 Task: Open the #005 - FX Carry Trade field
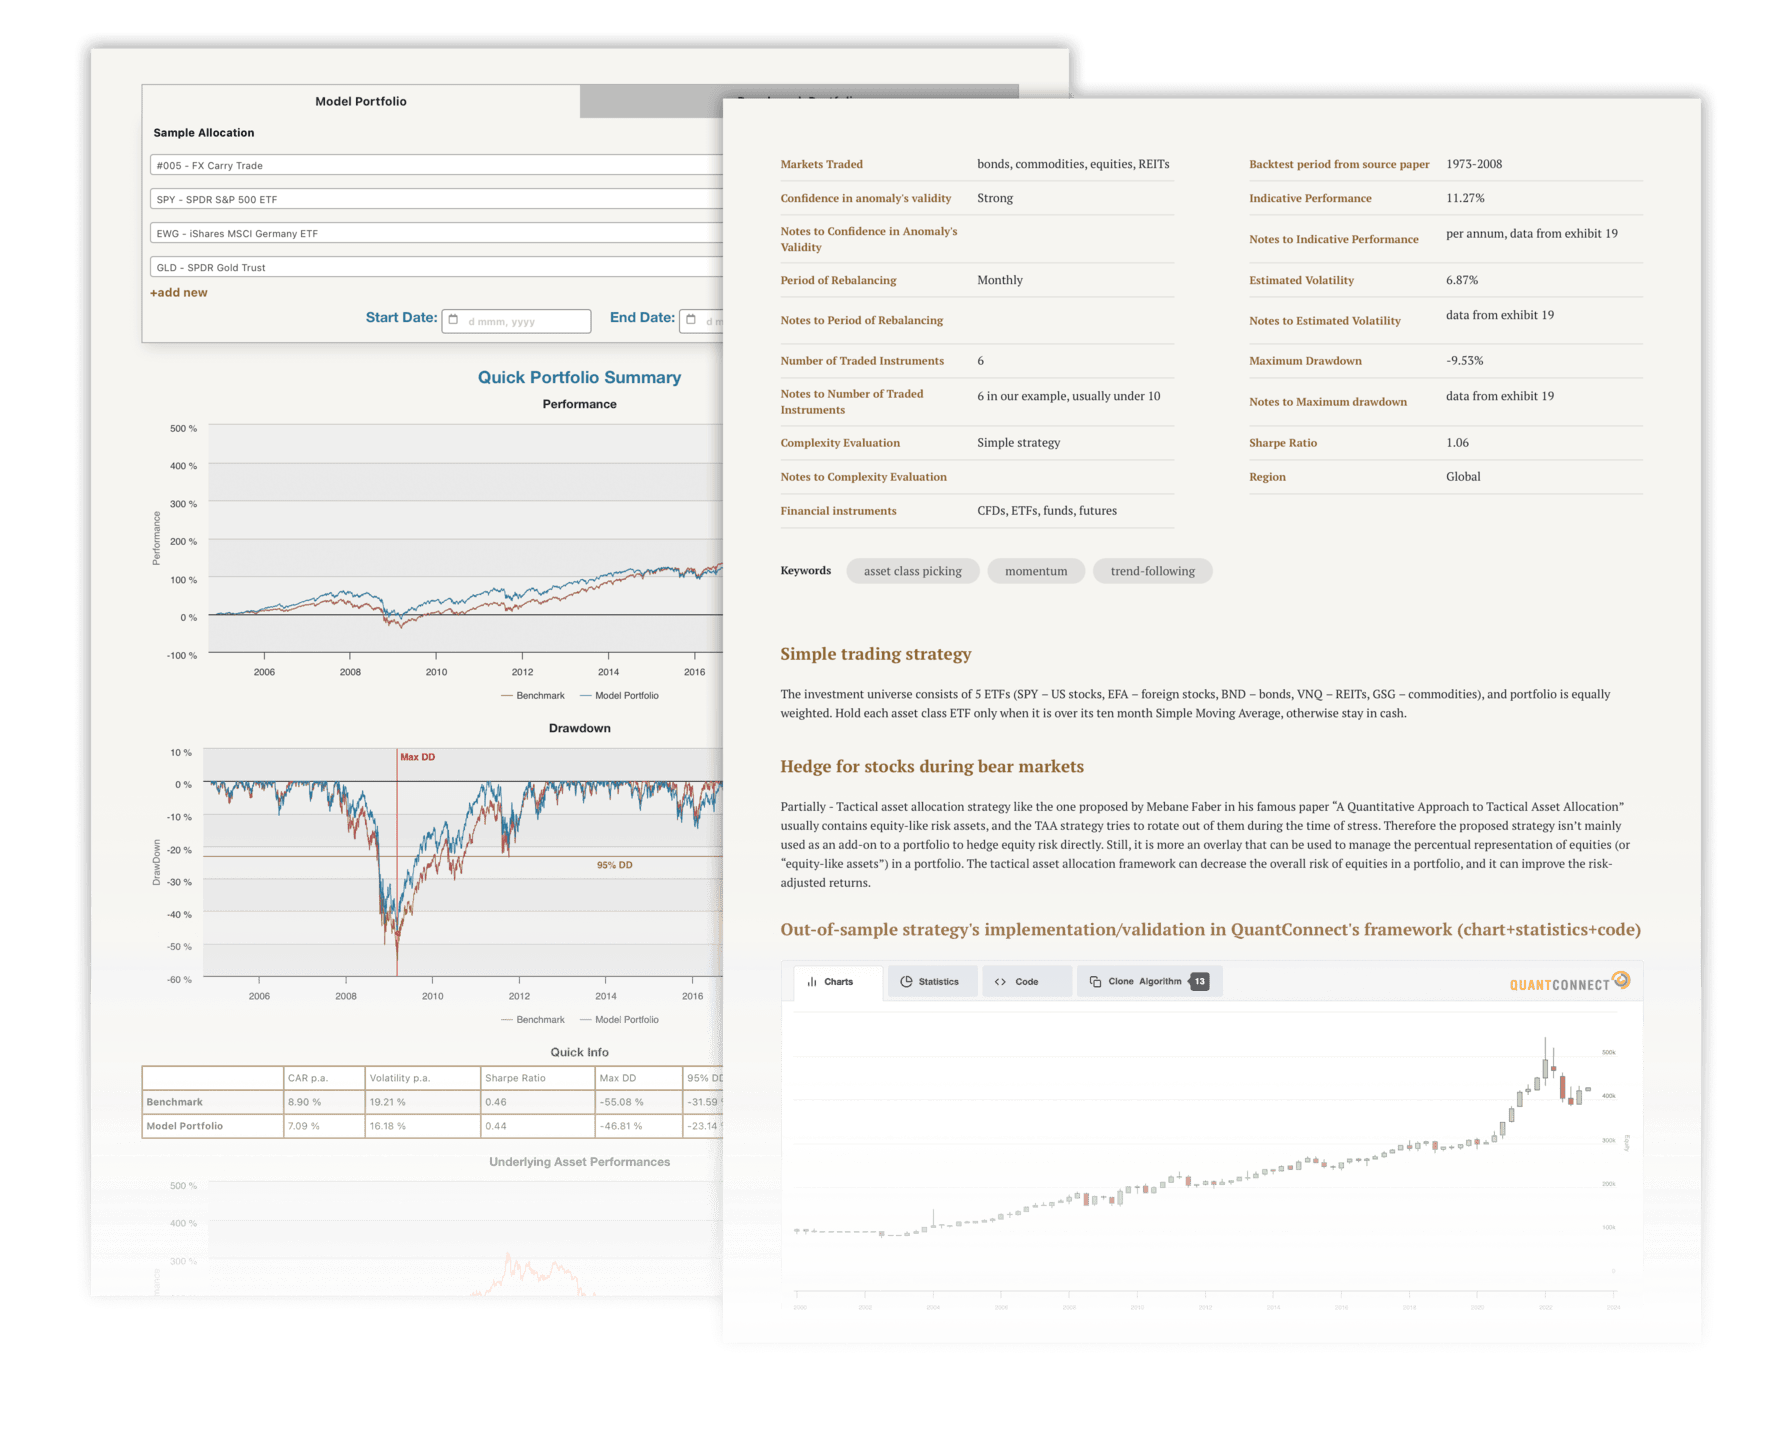click(x=436, y=165)
